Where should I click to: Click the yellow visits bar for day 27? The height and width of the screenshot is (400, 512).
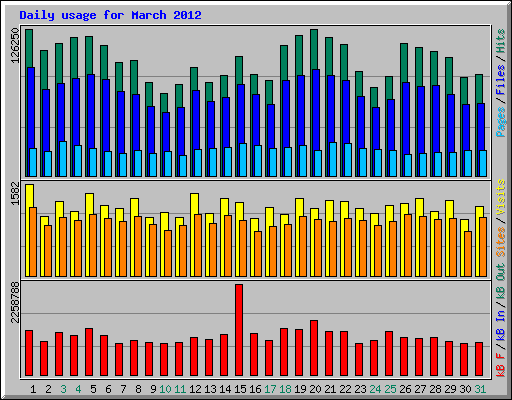pyautogui.click(x=419, y=207)
